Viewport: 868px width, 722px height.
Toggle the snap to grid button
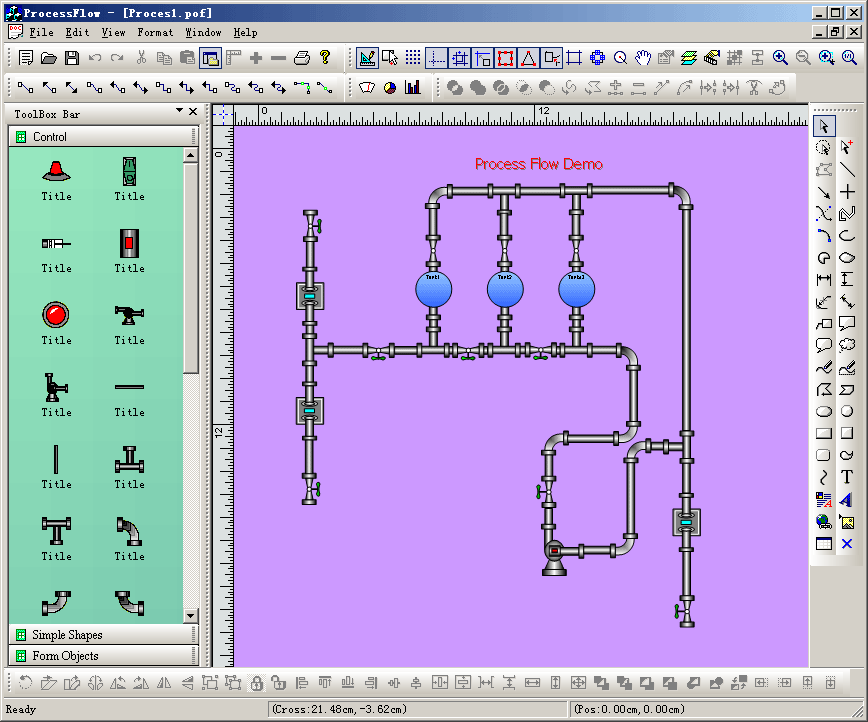pos(459,58)
